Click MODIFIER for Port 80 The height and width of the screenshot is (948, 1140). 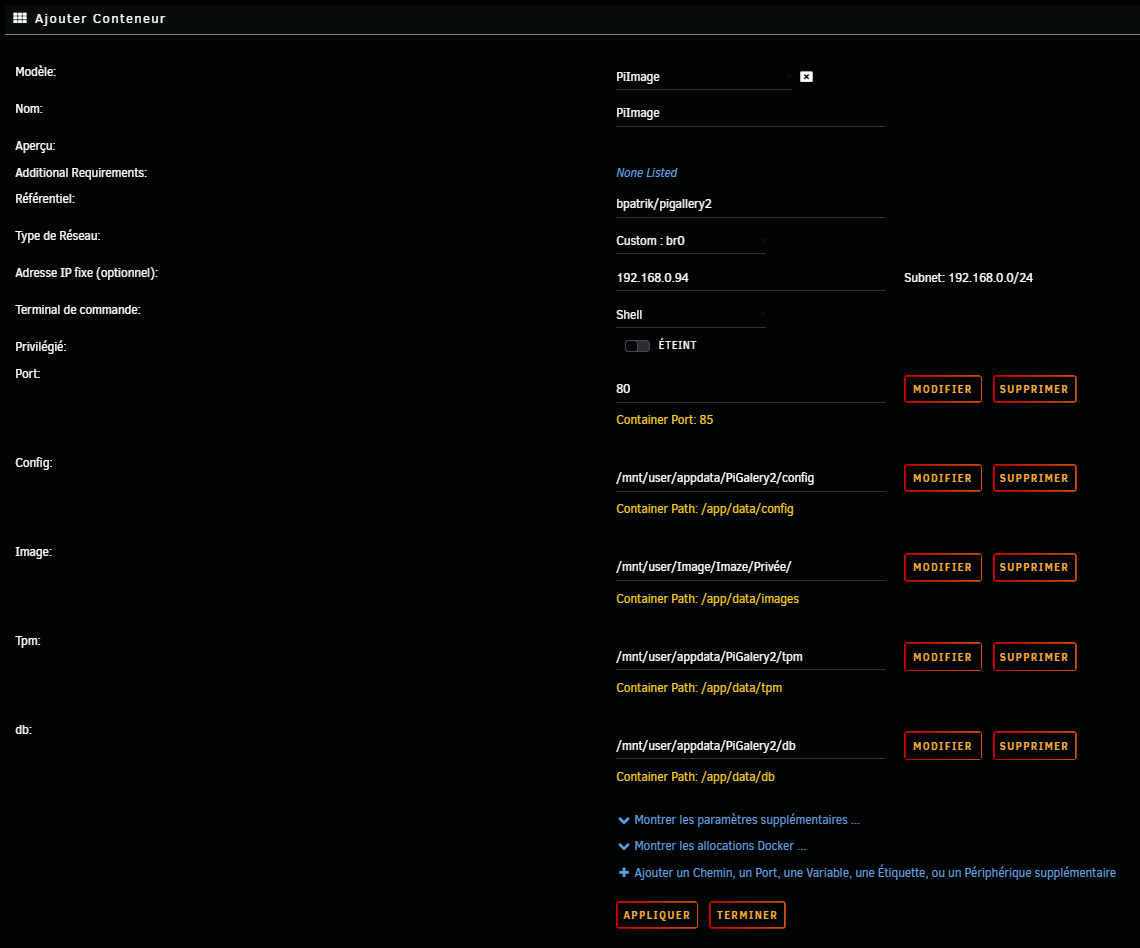942,389
